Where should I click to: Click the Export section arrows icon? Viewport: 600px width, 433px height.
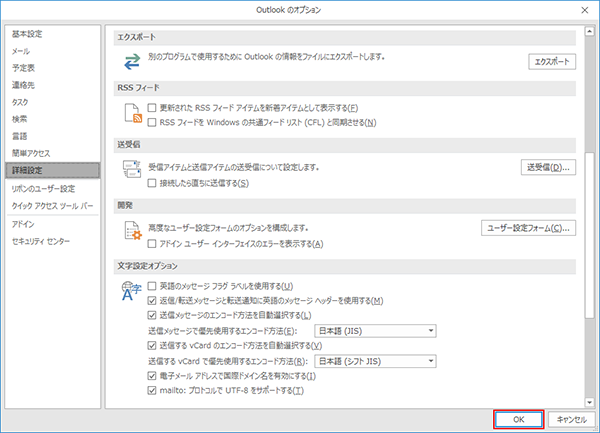click(x=130, y=62)
